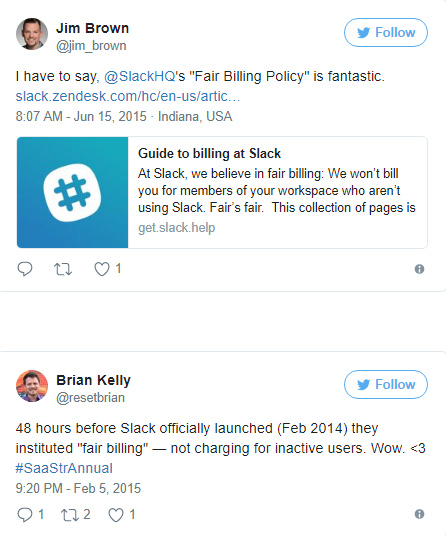Reply to Jim Brown's tweet

[x=25, y=269]
